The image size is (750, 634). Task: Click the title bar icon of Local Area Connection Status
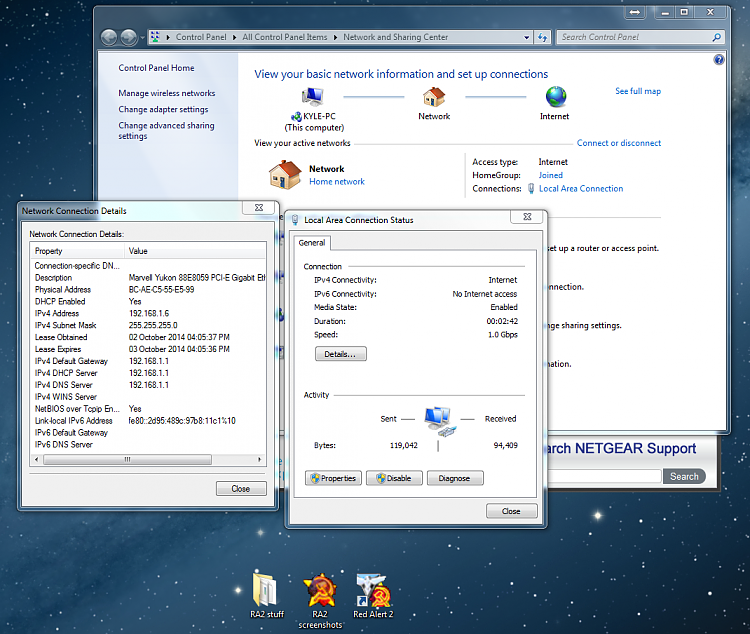click(295, 220)
